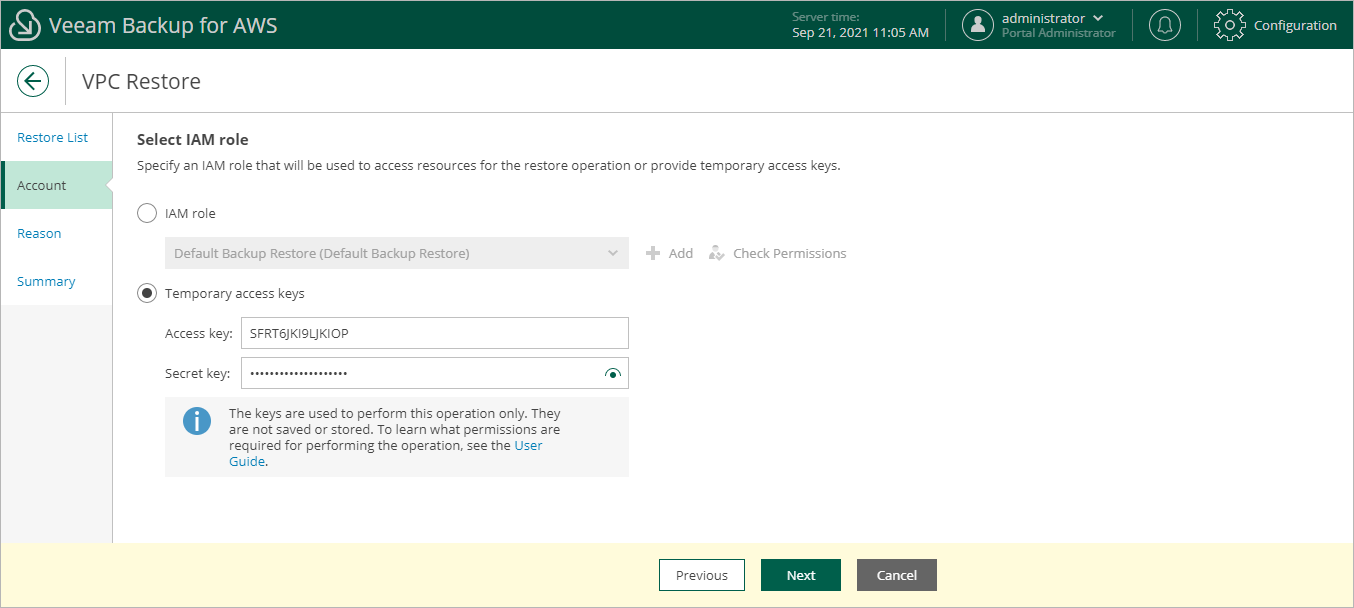Select the IAM role radio button

147,212
